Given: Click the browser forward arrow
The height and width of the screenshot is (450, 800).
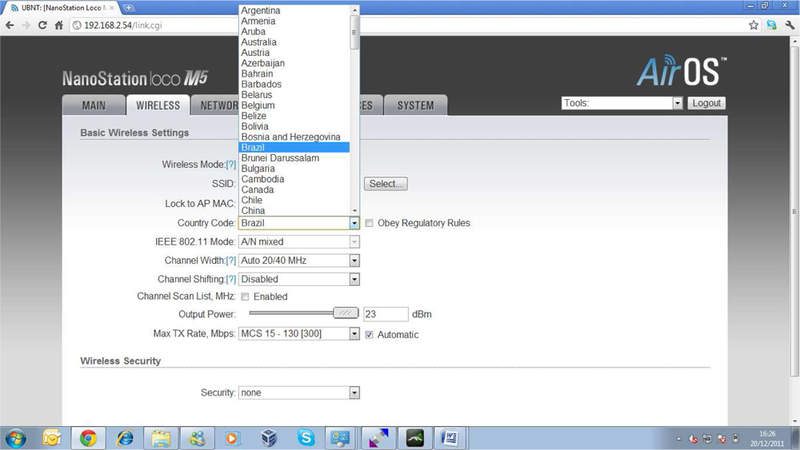Looking at the screenshot, I should 26,25.
